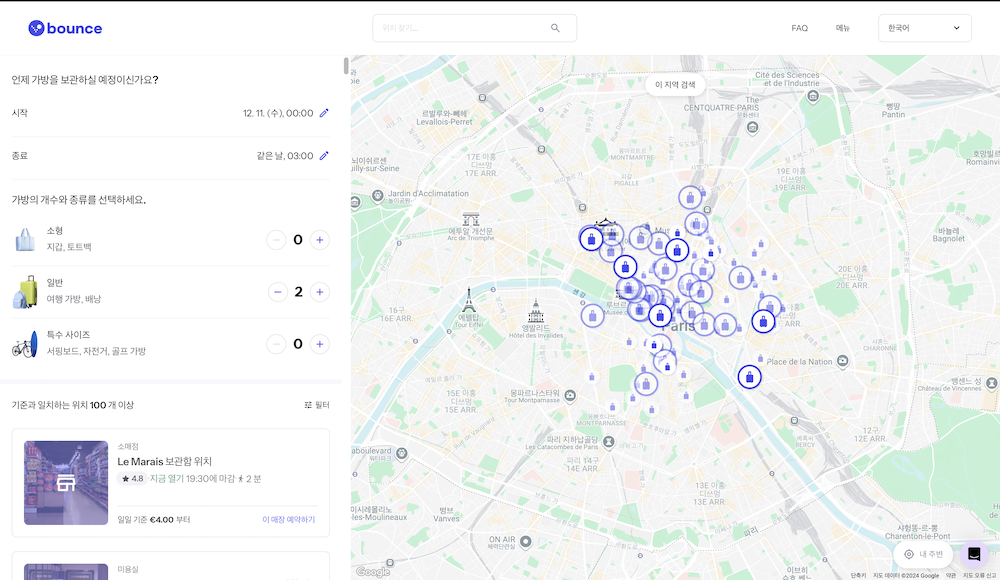Click the Cité des Sciences map marker
Screen dimensions: 1000x580
click(x=812, y=96)
